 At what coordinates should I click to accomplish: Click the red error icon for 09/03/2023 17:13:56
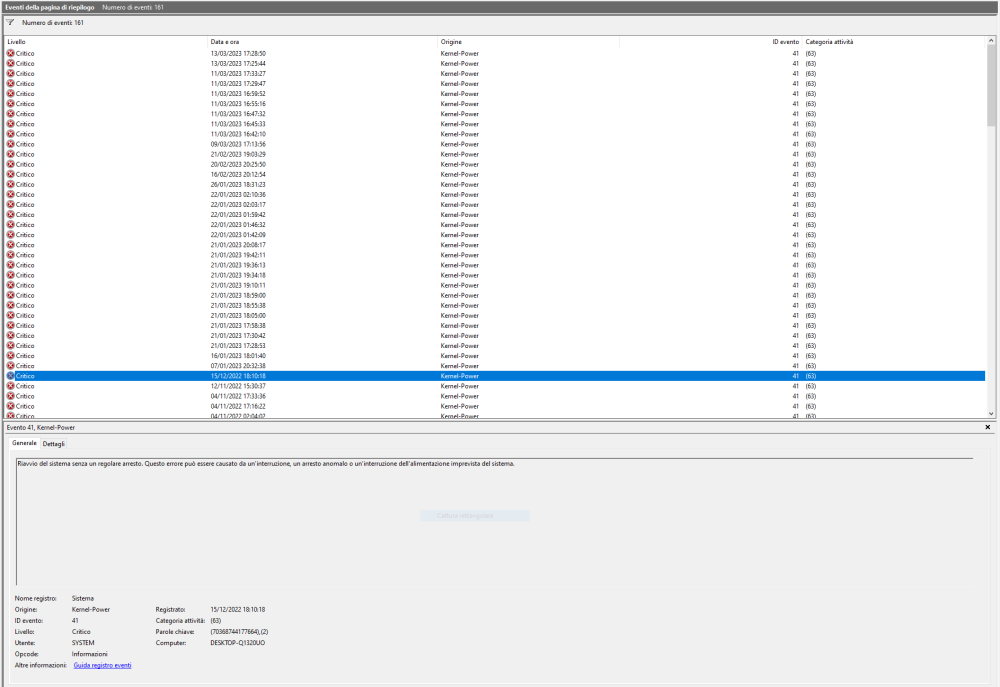(10, 144)
